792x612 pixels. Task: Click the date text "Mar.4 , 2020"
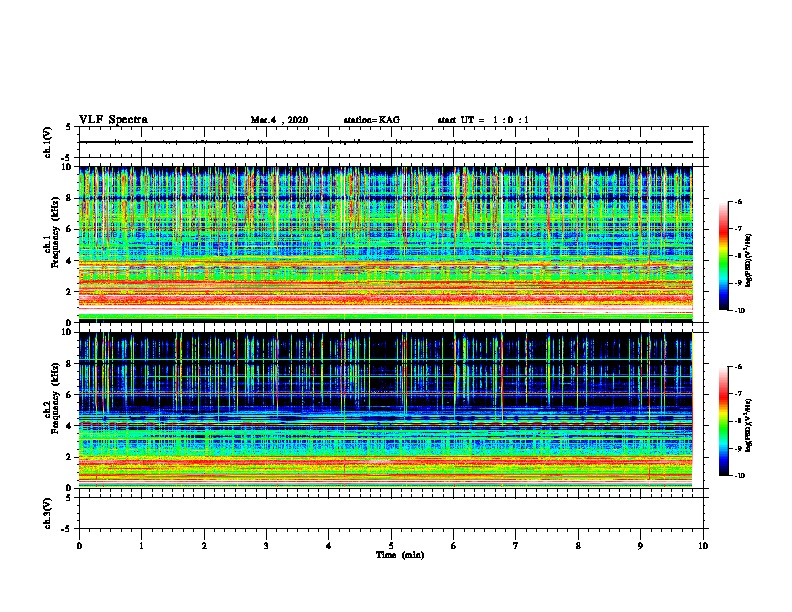pos(279,120)
